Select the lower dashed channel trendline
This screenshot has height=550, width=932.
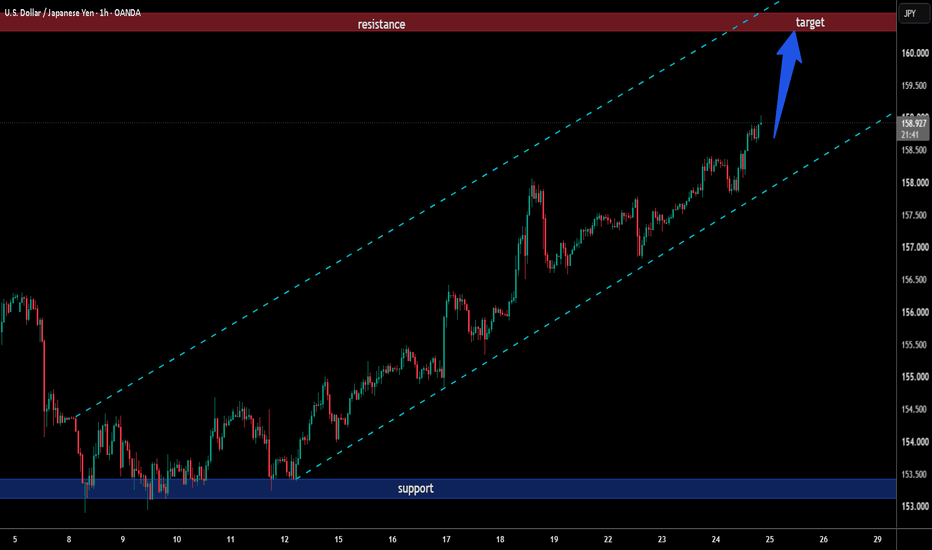point(594,297)
